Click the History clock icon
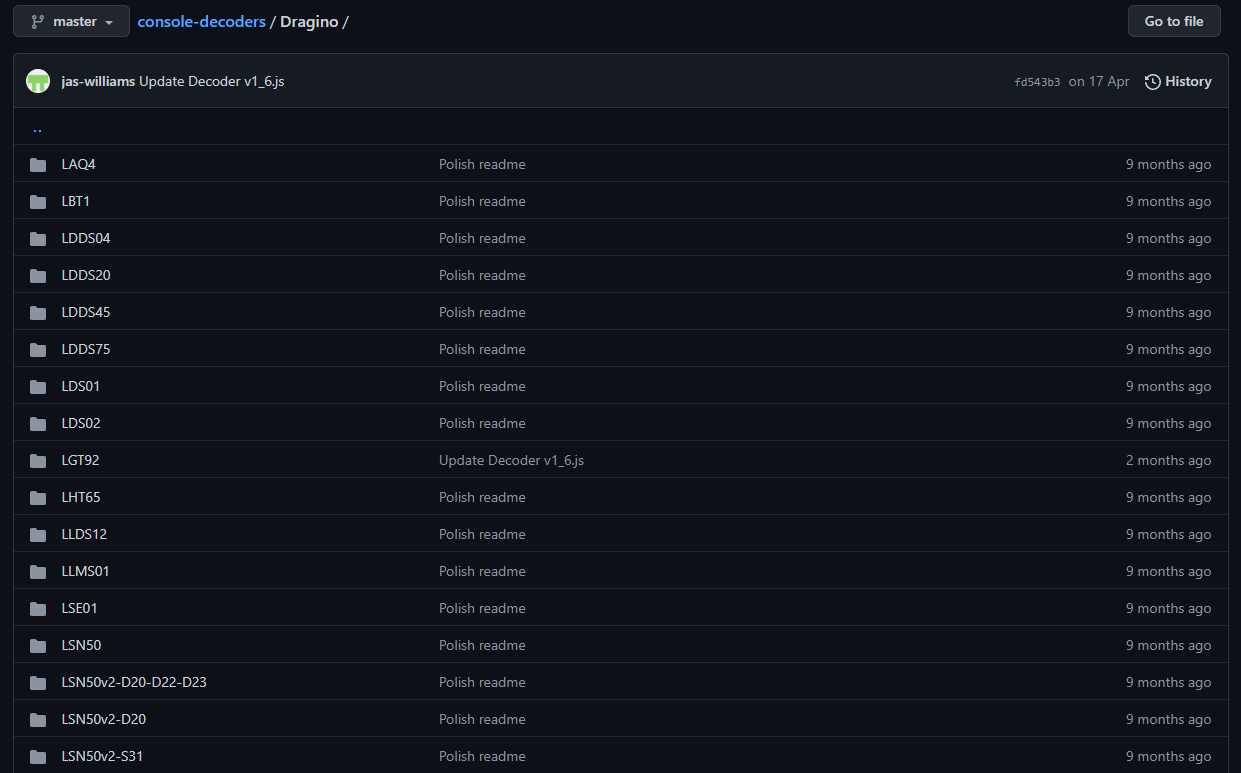Viewport: 1241px width, 773px height. [x=1153, y=82]
